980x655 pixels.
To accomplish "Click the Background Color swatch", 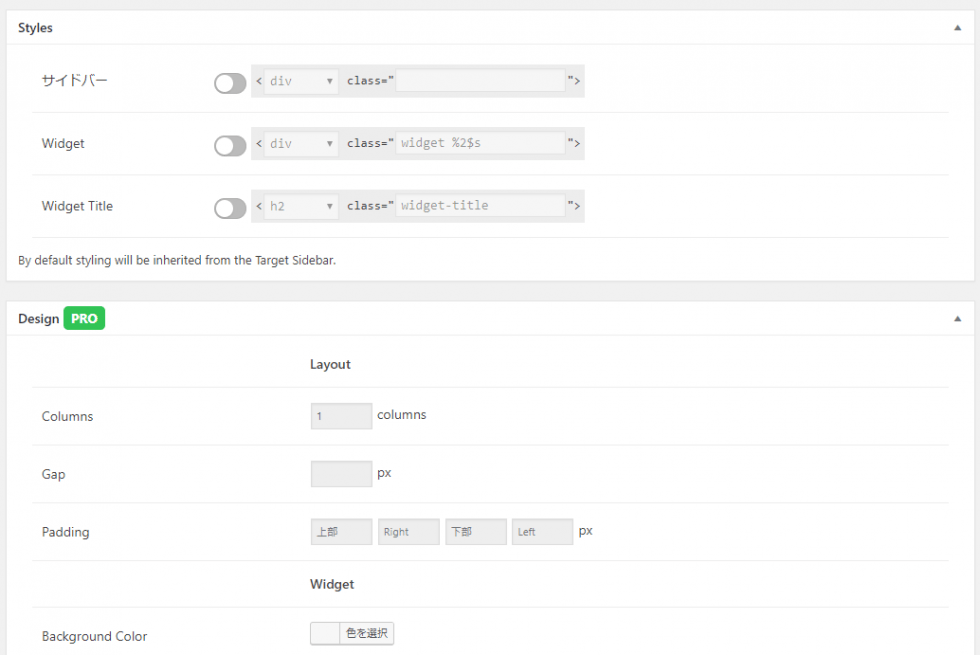I will 325,633.
